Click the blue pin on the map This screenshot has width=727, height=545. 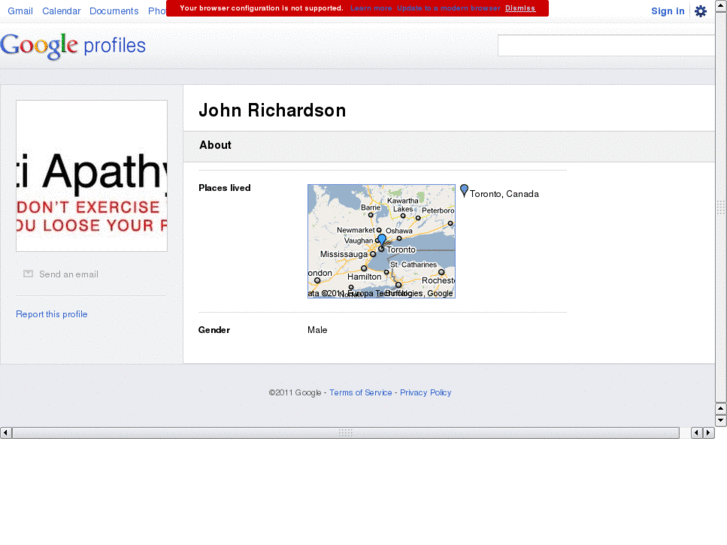[x=382, y=240]
